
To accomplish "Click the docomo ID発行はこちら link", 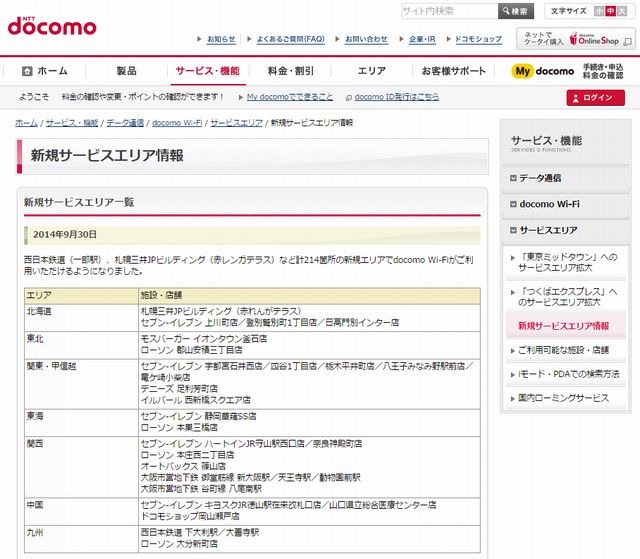I will [397, 97].
